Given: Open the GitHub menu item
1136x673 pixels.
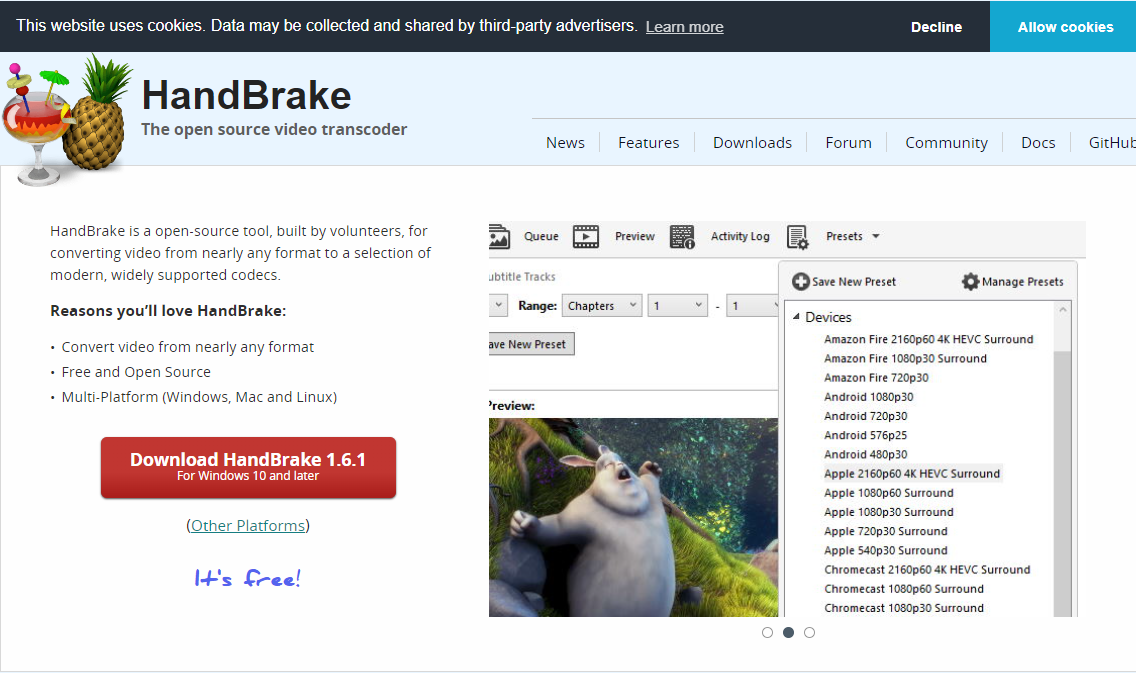Looking at the screenshot, I should point(1112,143).
